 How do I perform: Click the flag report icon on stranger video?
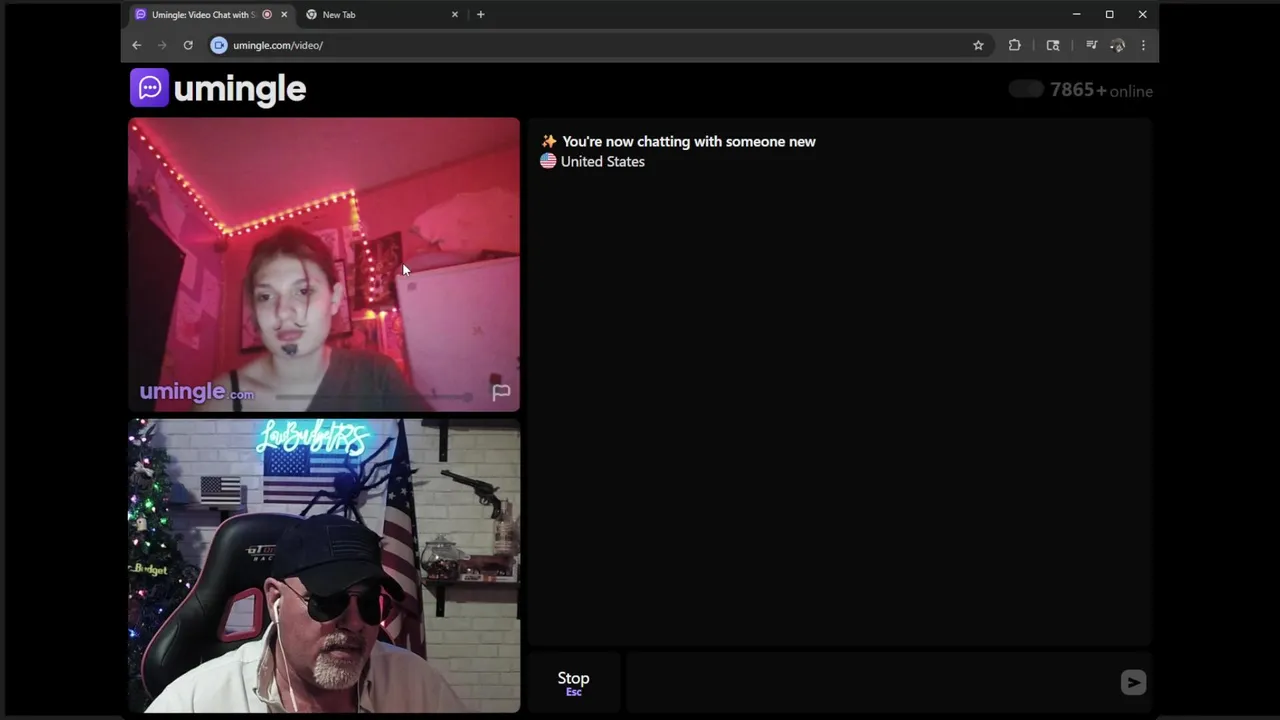(501, 392)
